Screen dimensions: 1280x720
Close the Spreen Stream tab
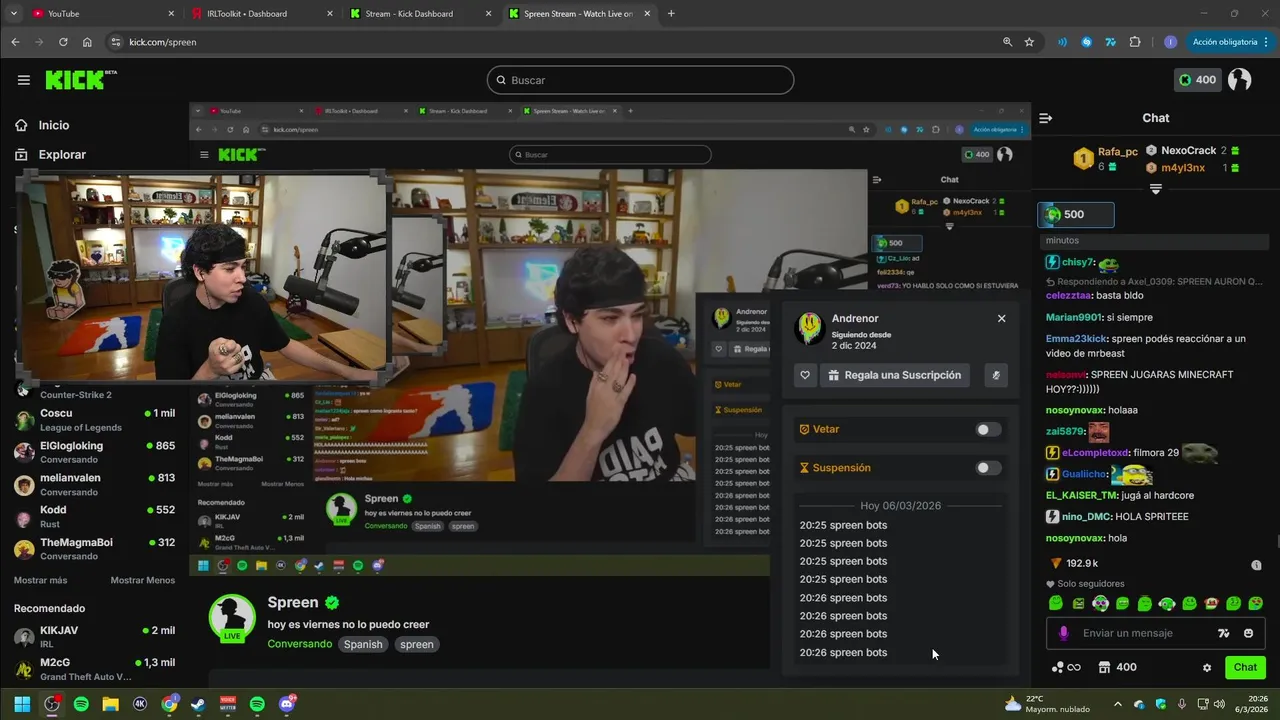point(648,14)
